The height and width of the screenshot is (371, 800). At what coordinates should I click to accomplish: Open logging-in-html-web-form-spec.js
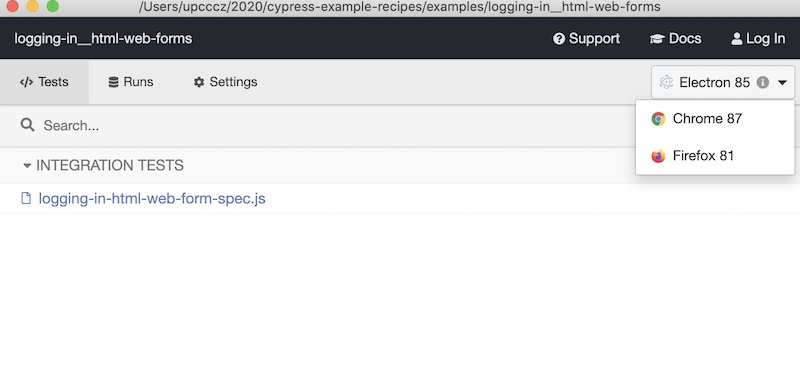pos(152,199)
